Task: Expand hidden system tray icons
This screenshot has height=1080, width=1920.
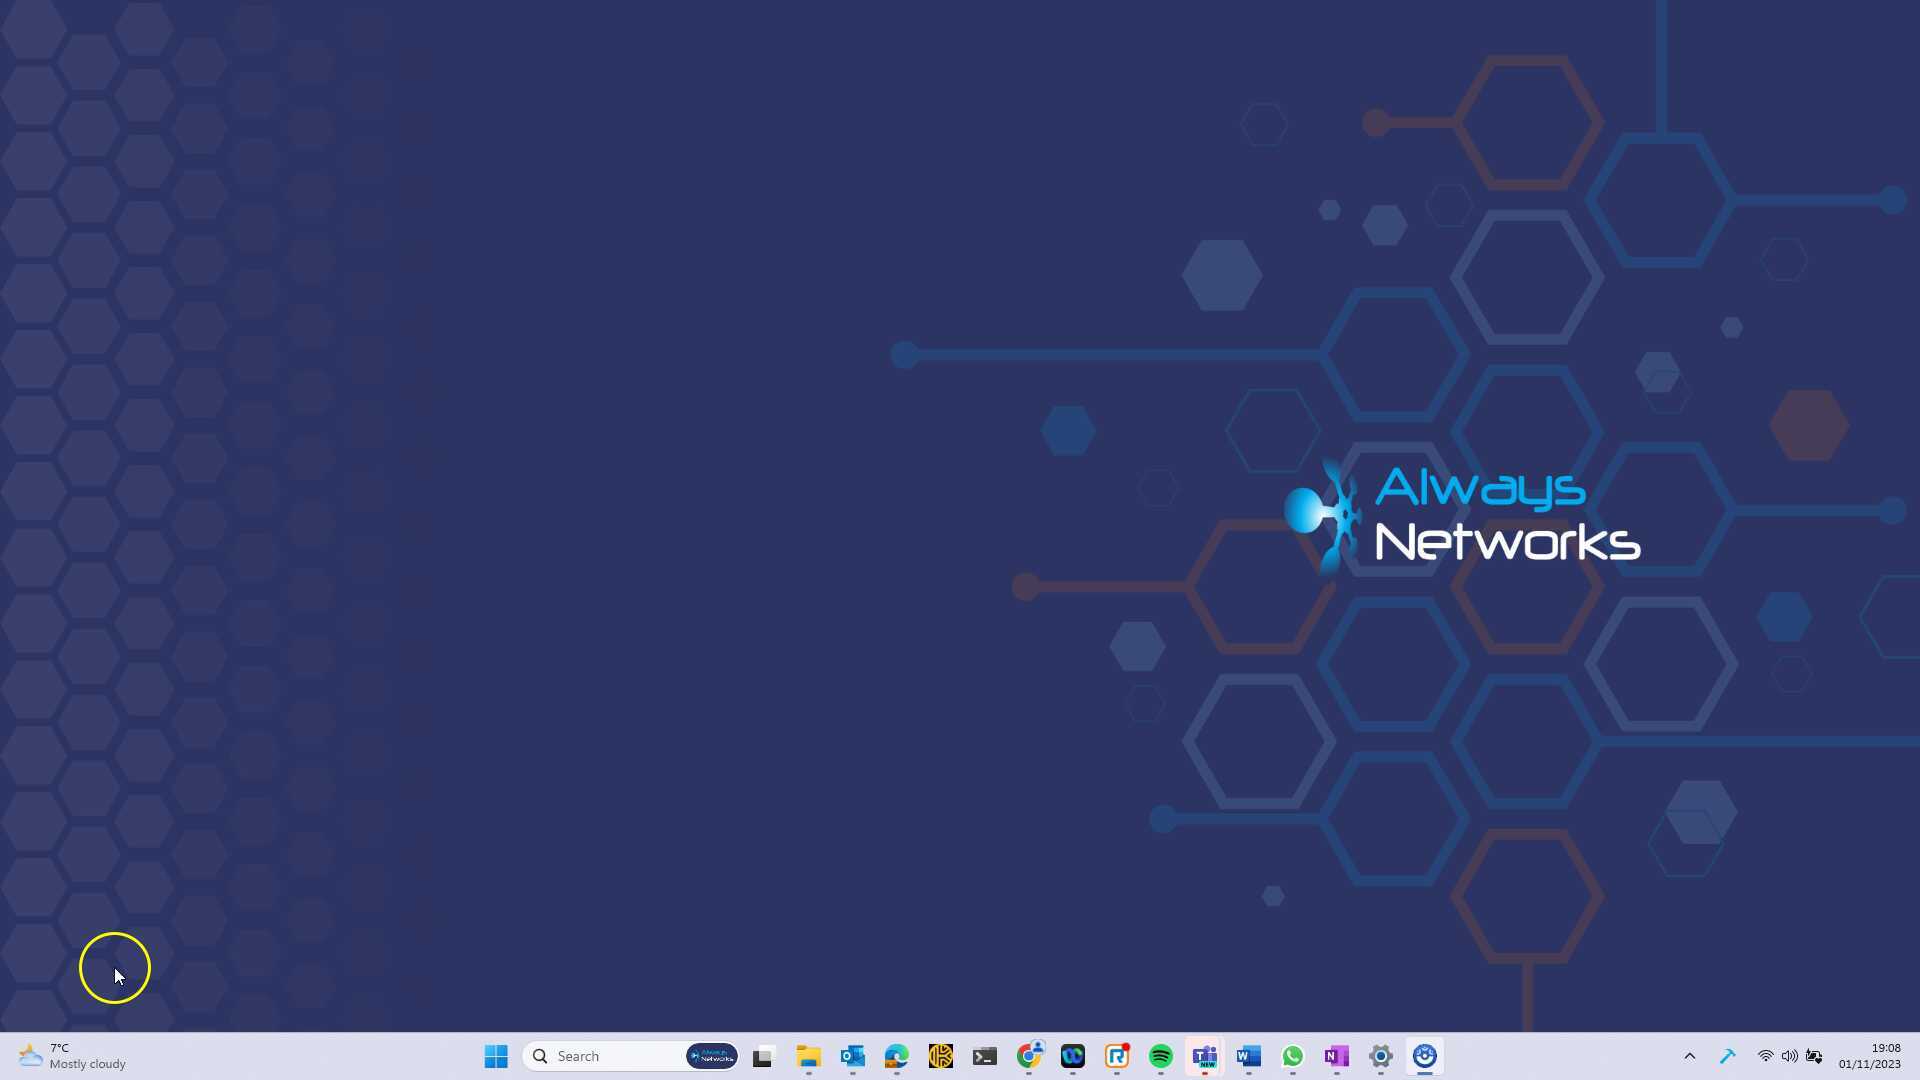Action: (1690, 1056)
